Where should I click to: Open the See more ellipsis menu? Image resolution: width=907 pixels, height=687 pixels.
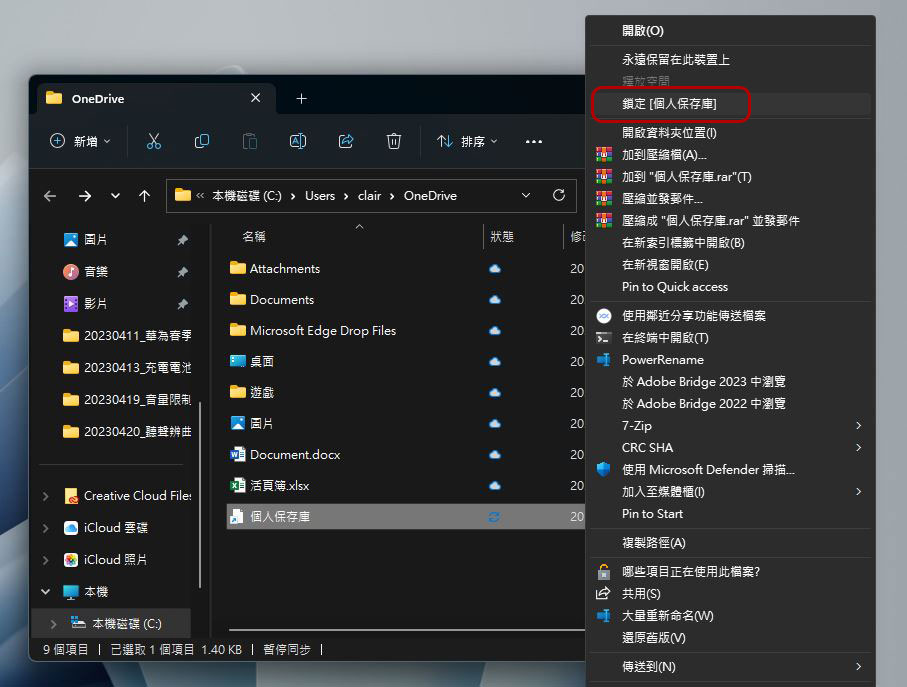coord(533,141)
